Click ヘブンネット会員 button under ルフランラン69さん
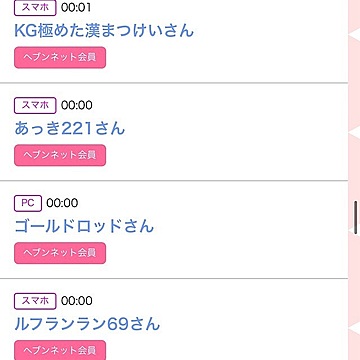The image size is (360, 360). (x=60, y=350)
